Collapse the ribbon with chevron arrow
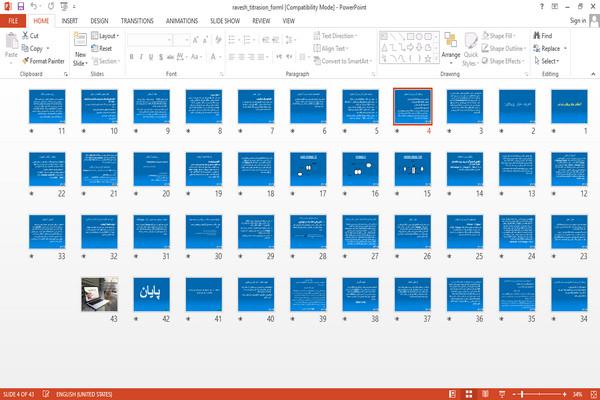Screen dimensions: 600x400 (x=593, y=74)
